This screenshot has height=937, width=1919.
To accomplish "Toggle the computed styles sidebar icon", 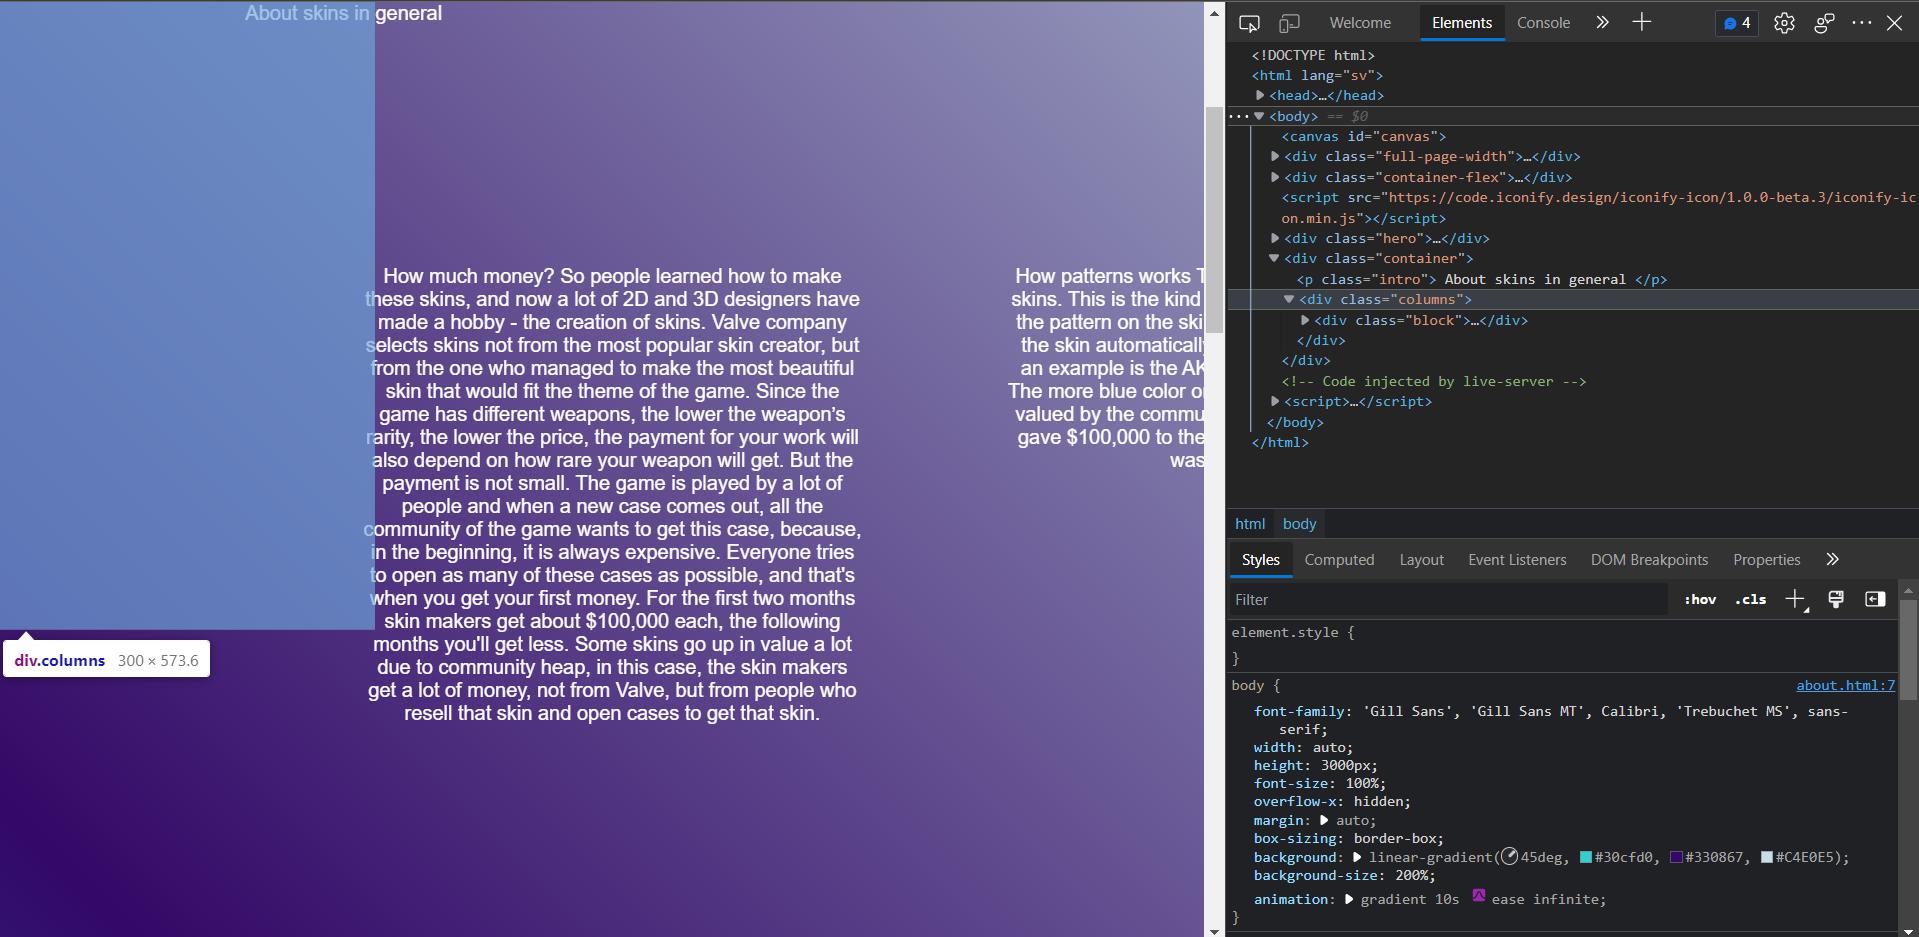I will [1875, 599].
